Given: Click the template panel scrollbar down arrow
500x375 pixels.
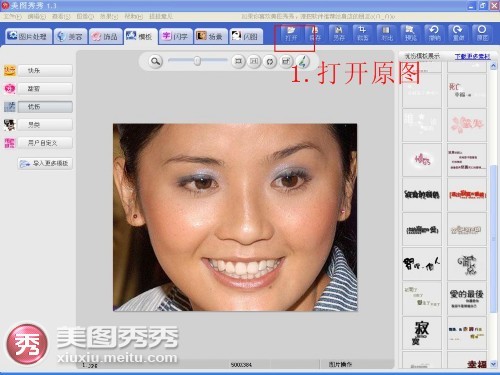Looking at the screenshot, I should point(493,364).
